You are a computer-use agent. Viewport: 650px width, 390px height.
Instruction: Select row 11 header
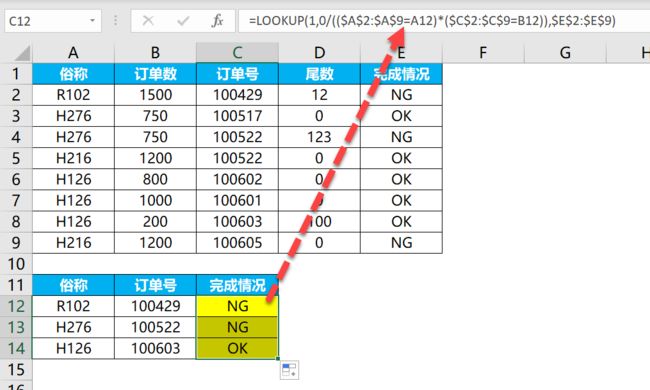16,285
